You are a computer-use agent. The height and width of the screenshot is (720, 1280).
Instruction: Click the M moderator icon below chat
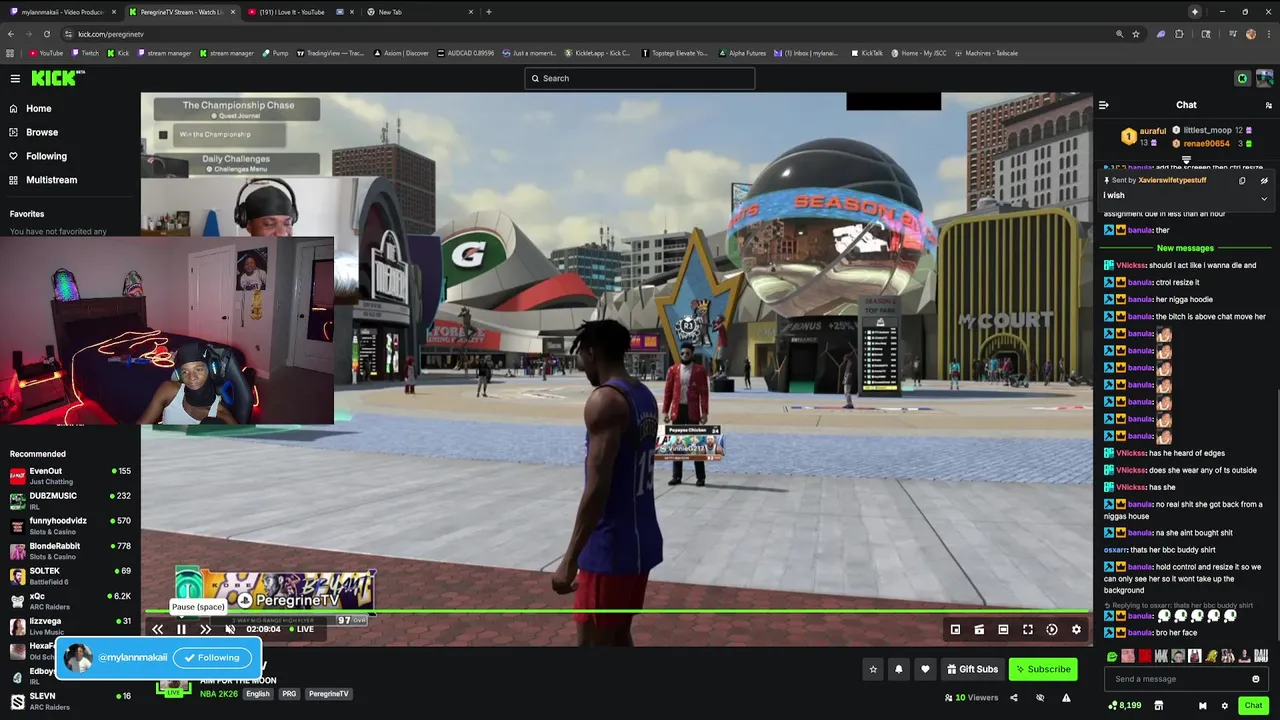(x=1202, y=706)
